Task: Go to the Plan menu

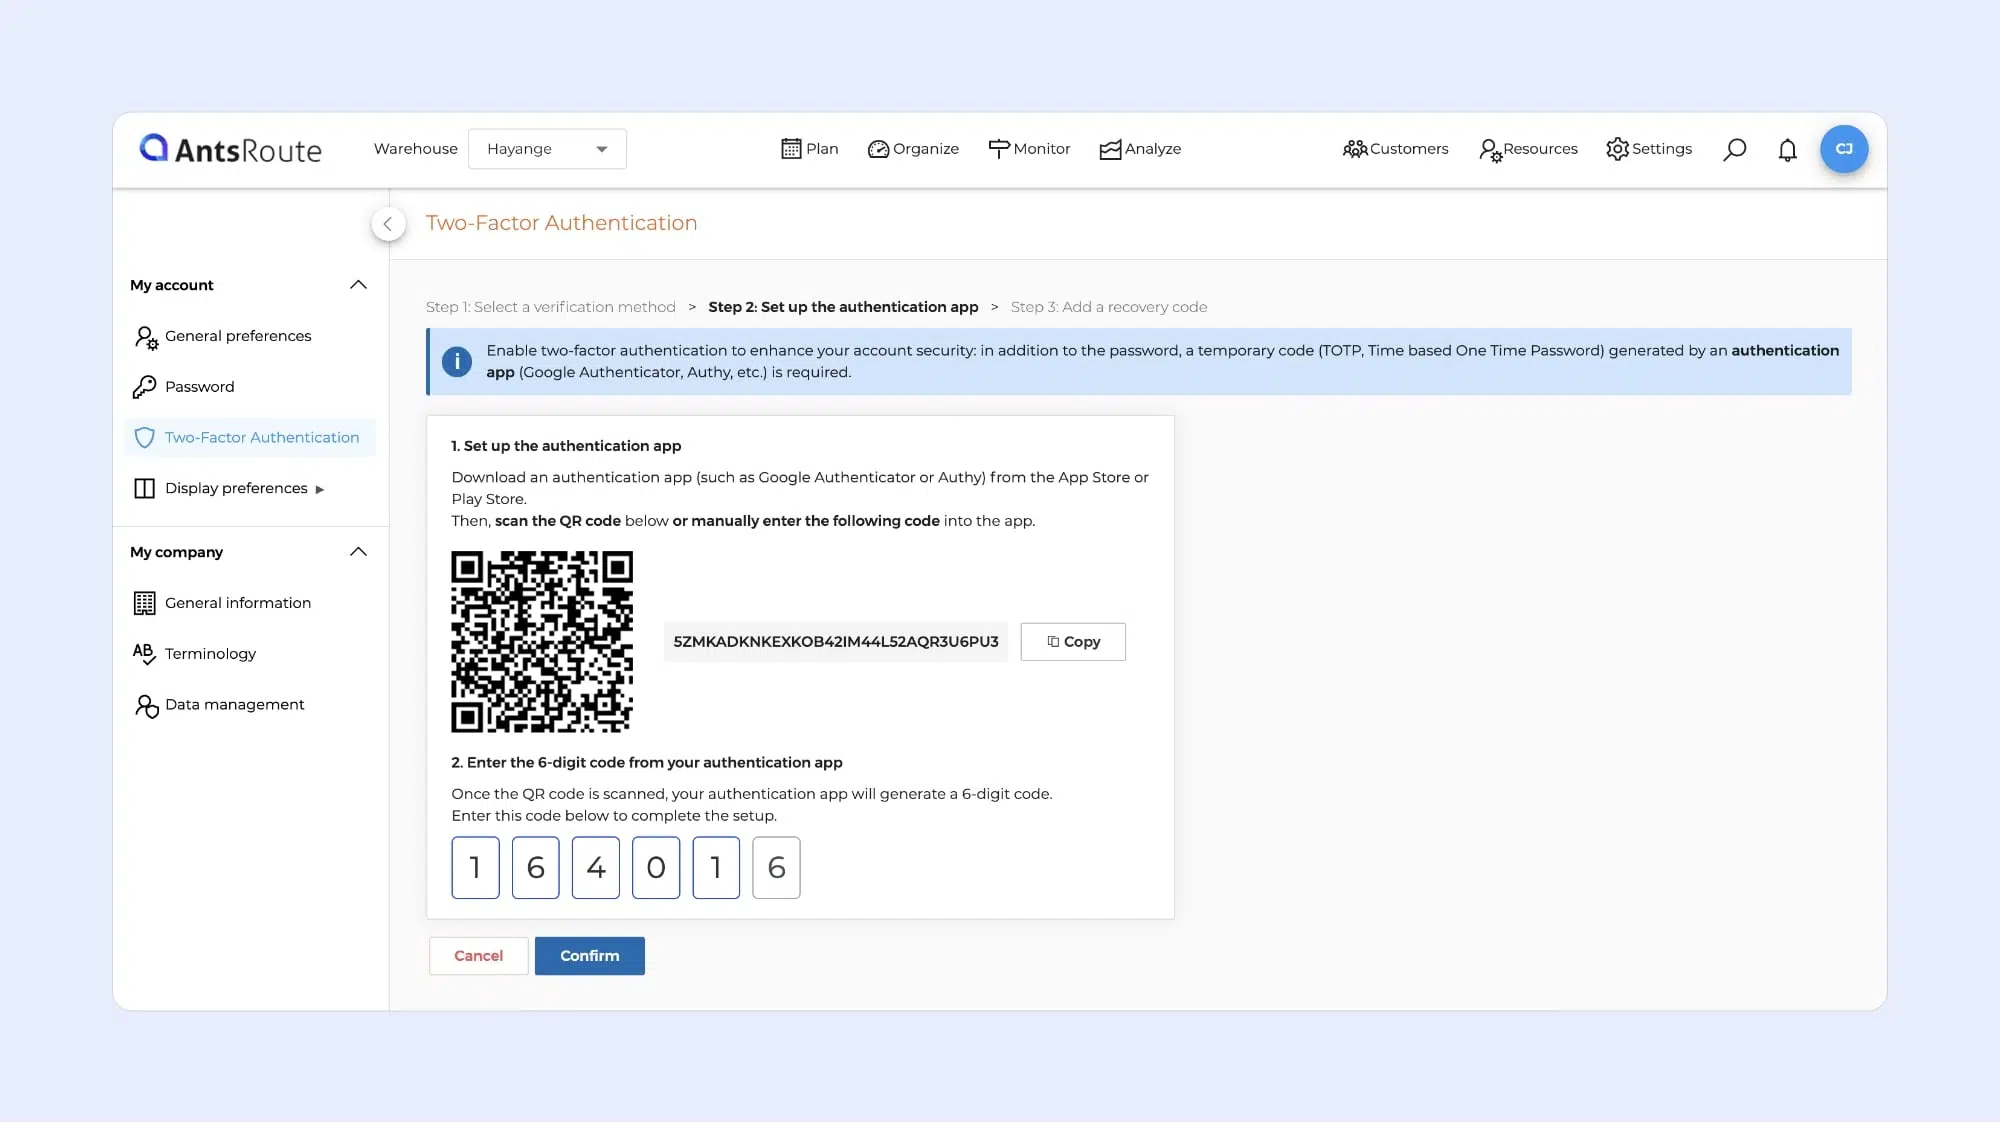Action: pos(809,149)
